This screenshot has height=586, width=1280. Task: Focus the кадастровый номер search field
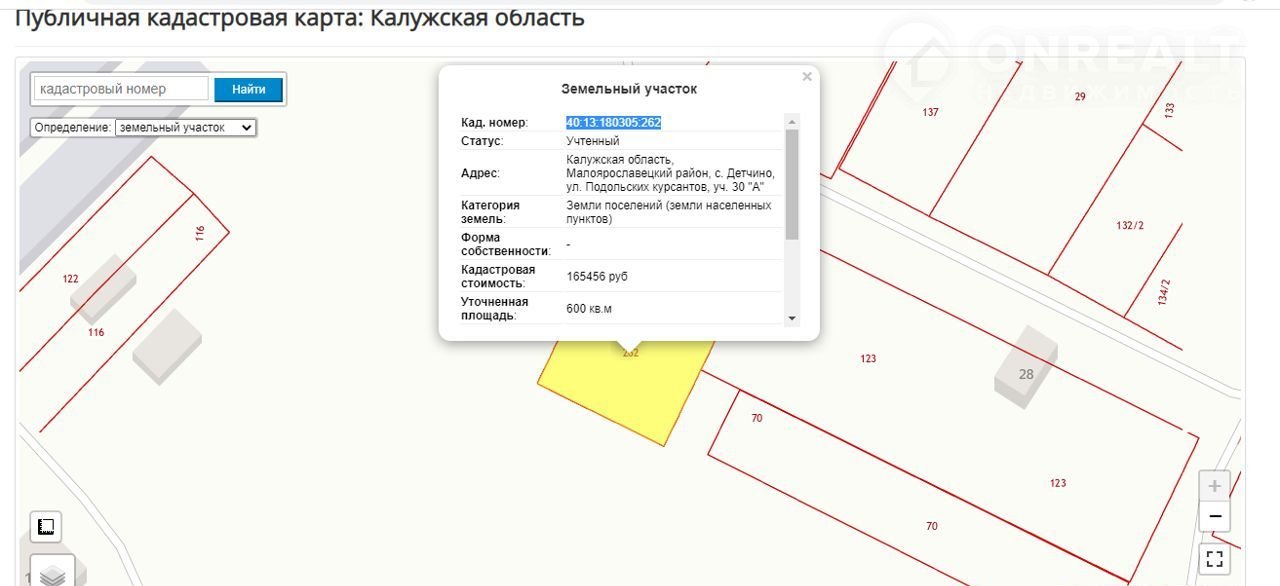(x=121, y=89)
